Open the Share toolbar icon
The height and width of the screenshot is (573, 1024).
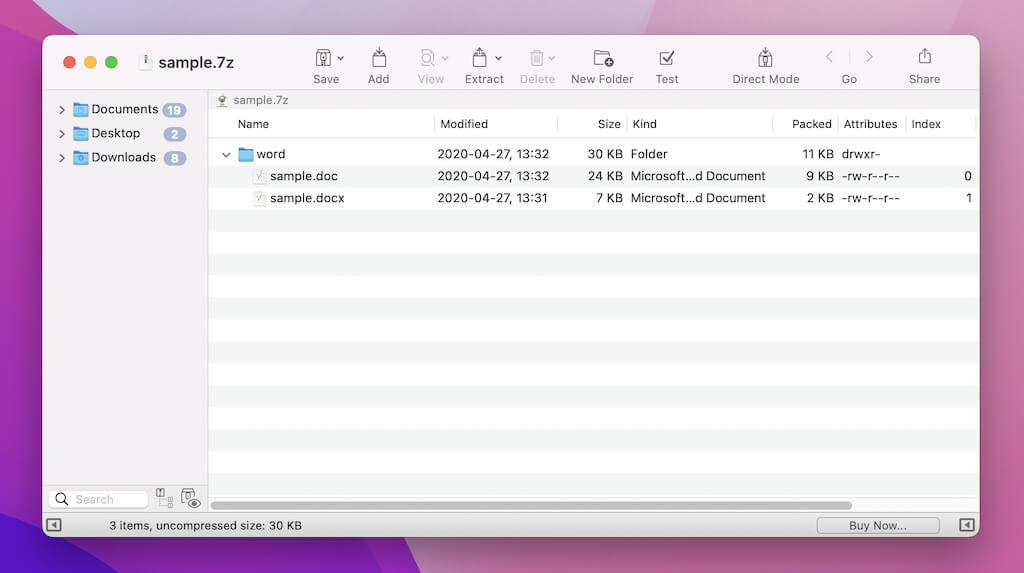(924, 58)
